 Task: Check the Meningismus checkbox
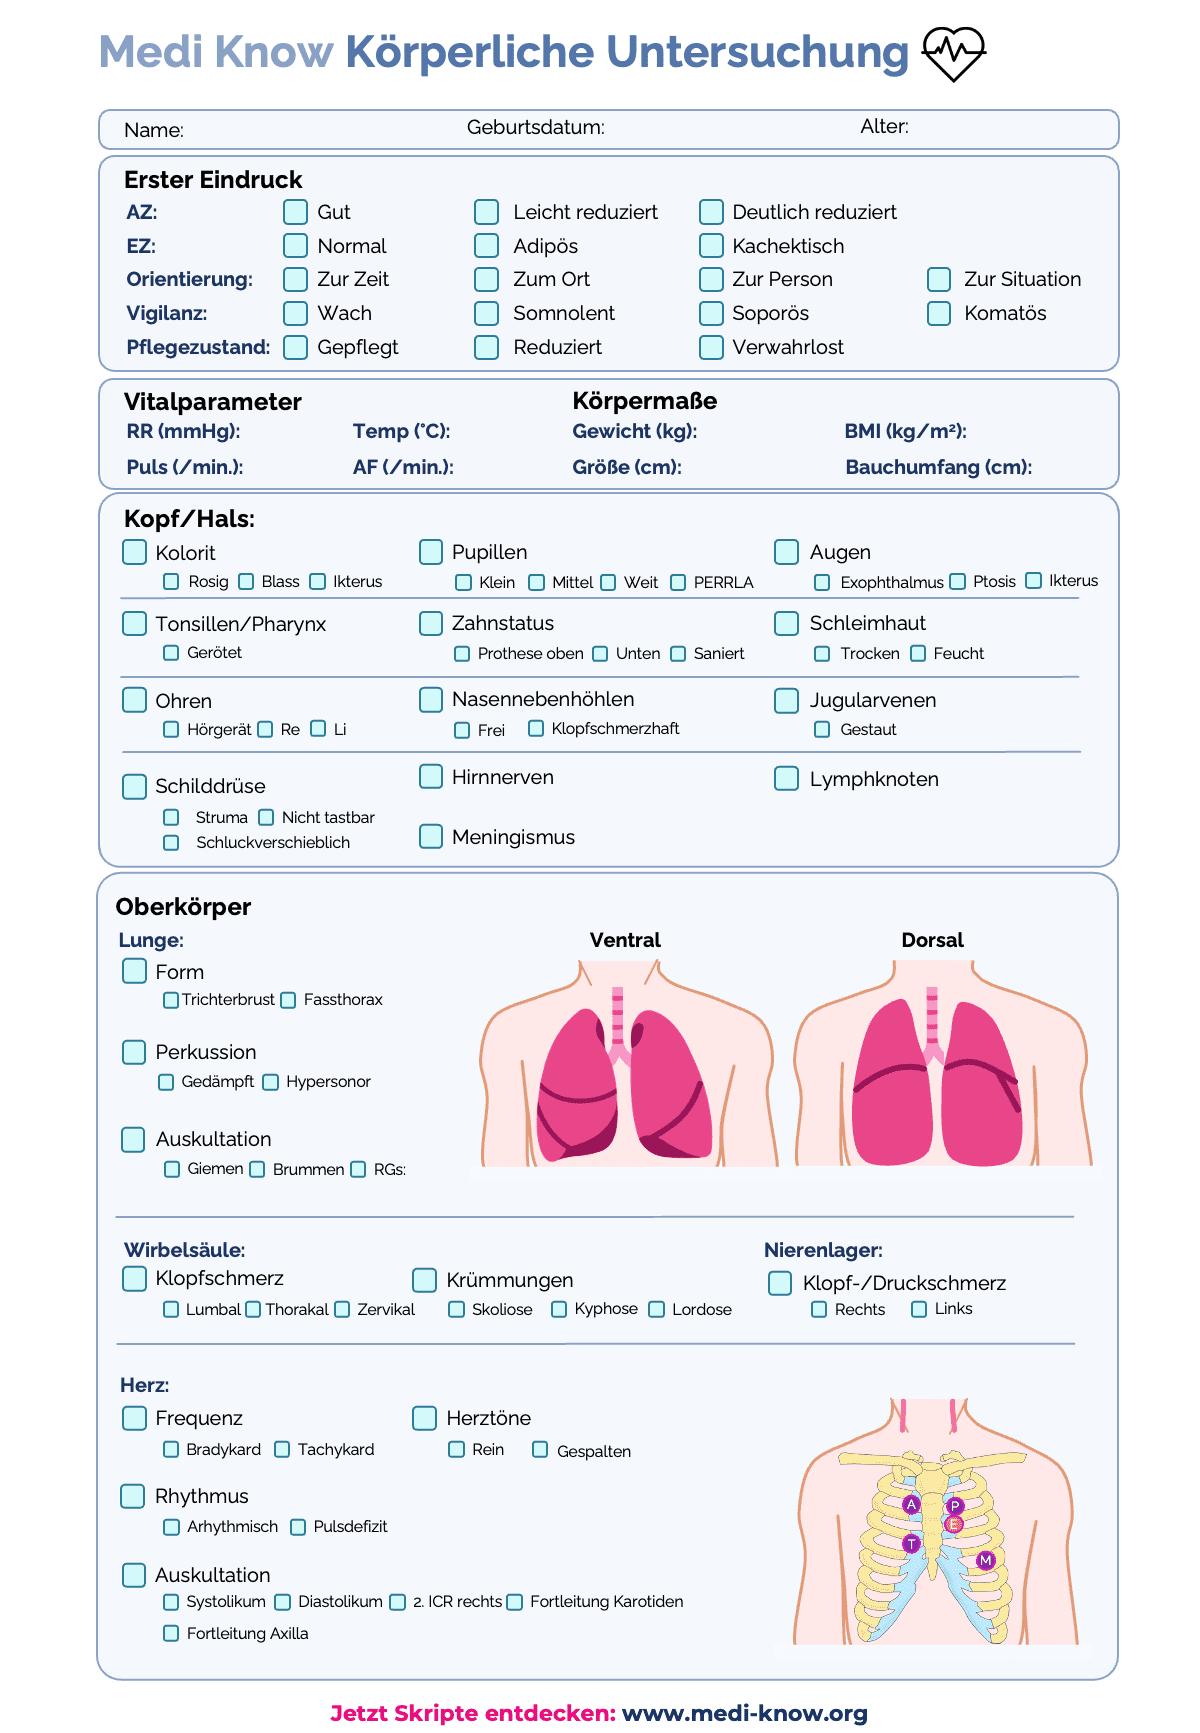(x=431, y=836)
